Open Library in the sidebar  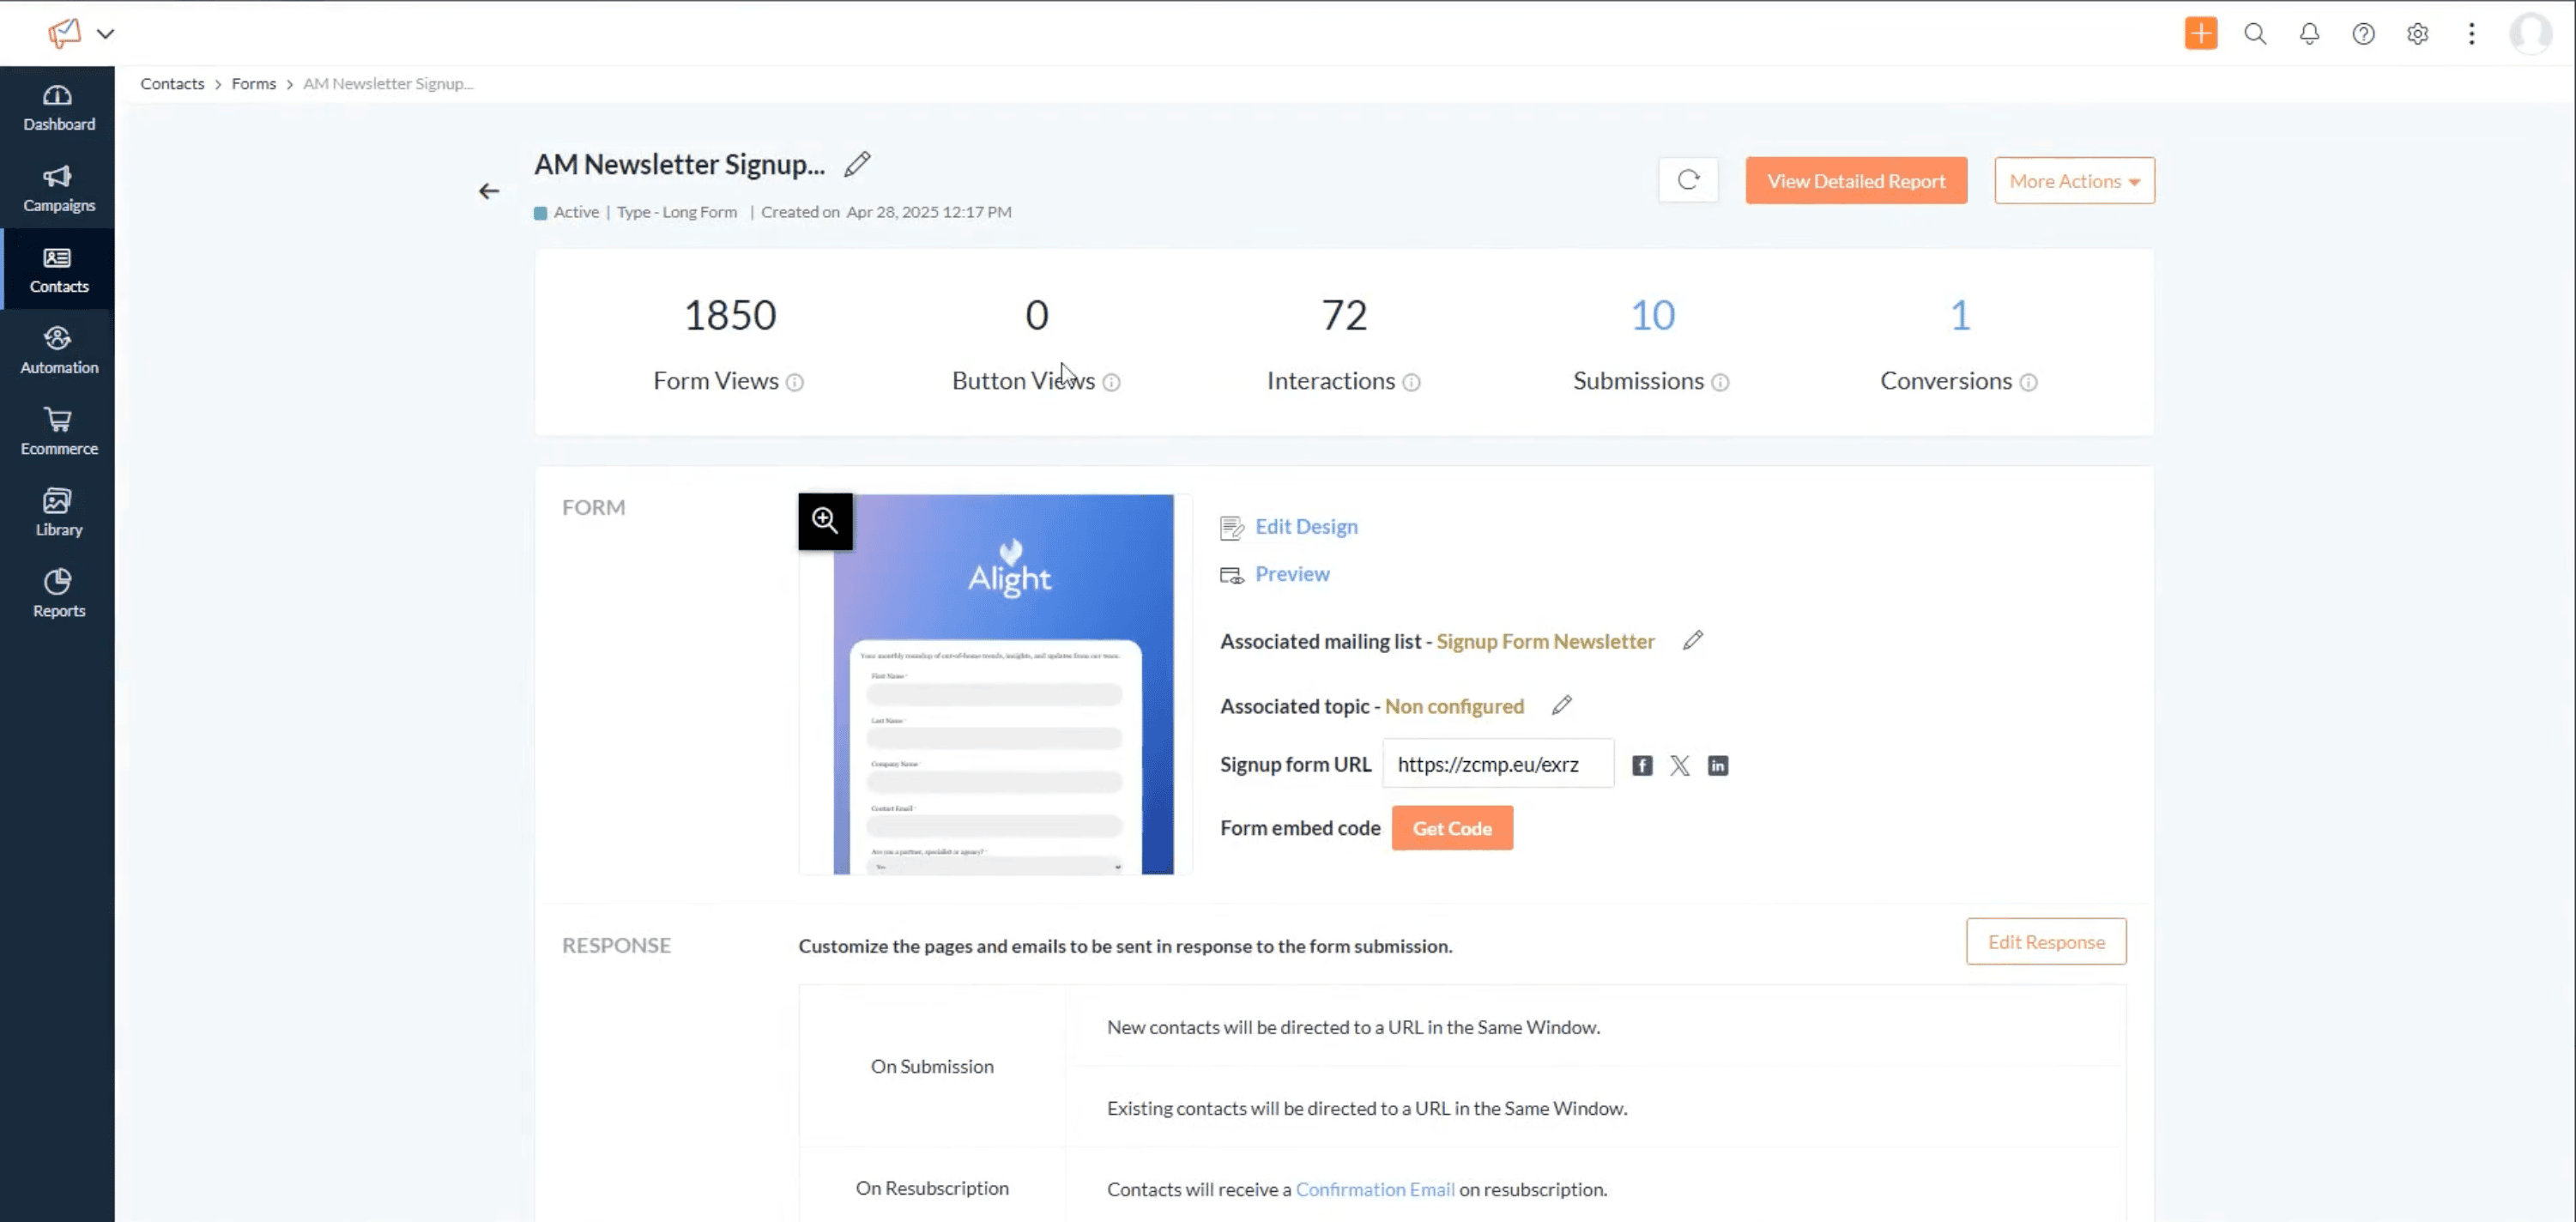[x=58, y=513]
